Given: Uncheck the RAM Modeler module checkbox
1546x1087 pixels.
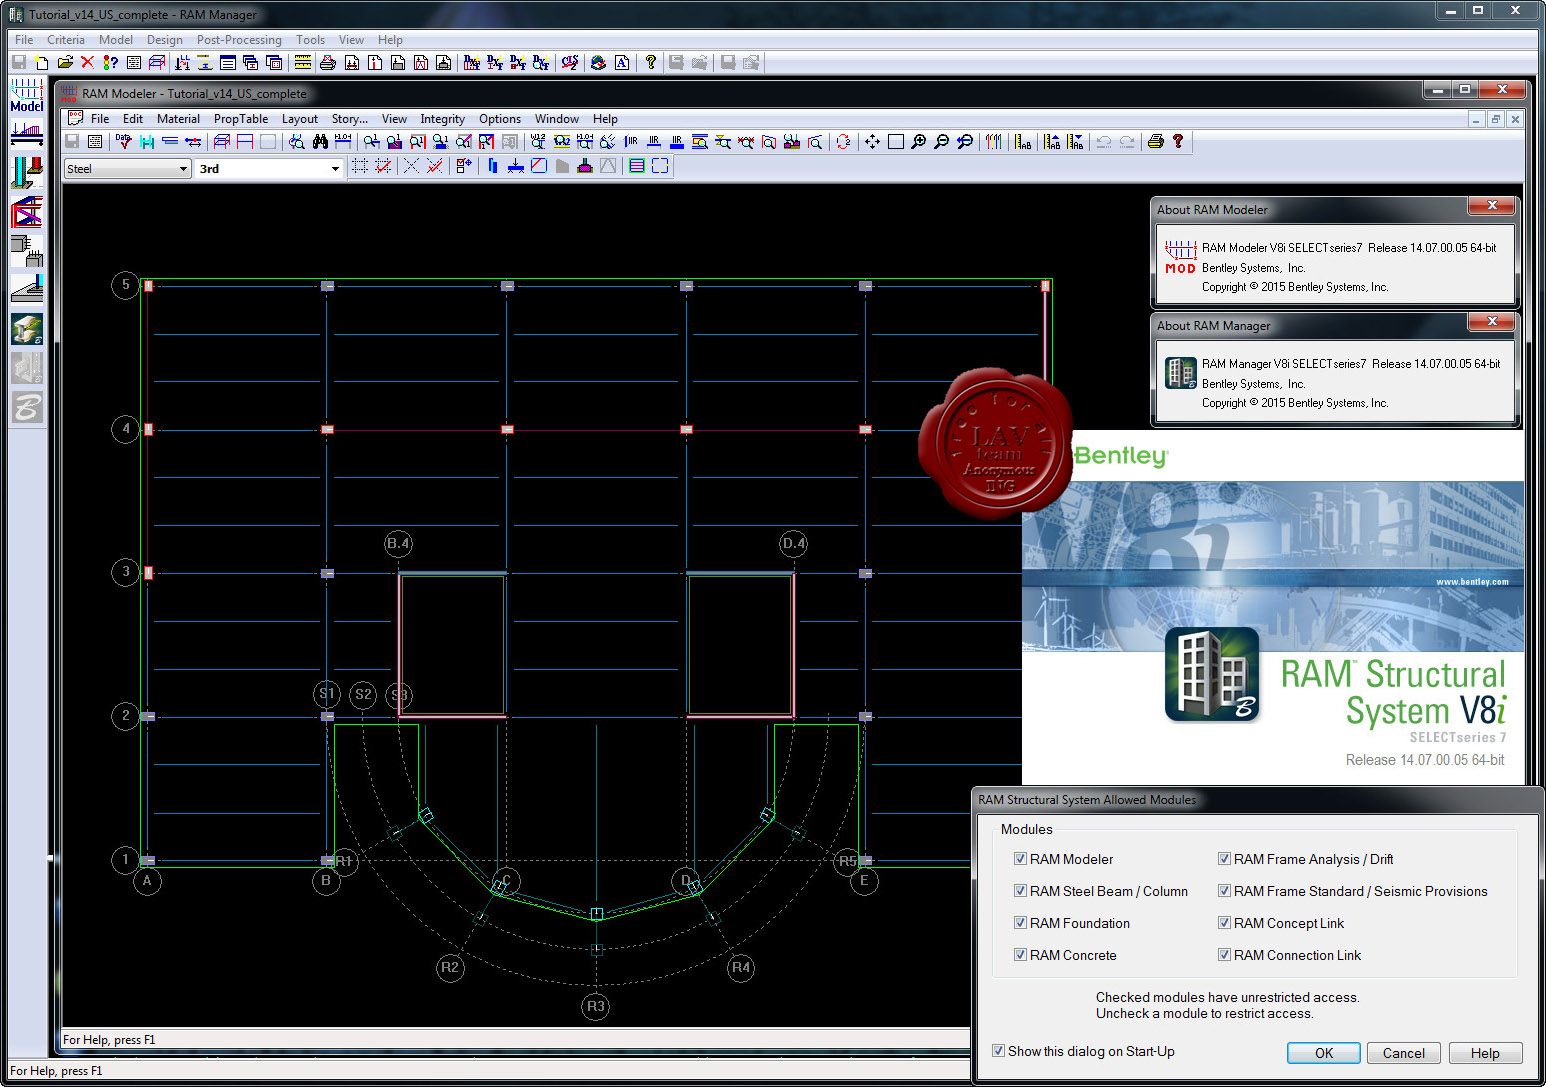Looking at the screenshot, I should click(x=1020, y=859).
